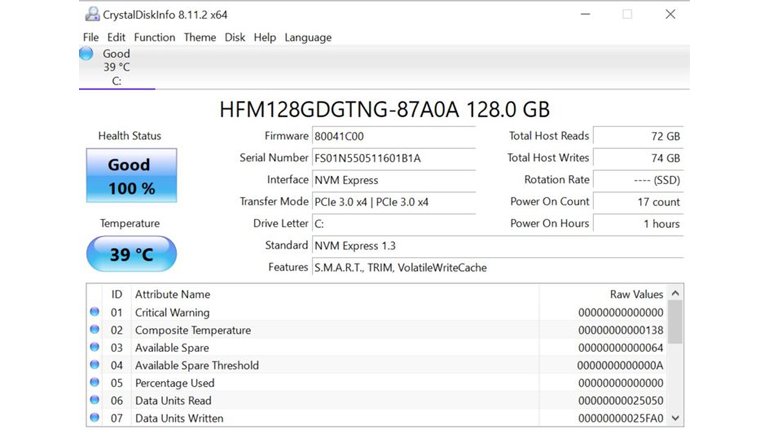Click the CrystalDiskInfo app icon in title bar
770x434 pixels.
(x=92, y=14)
